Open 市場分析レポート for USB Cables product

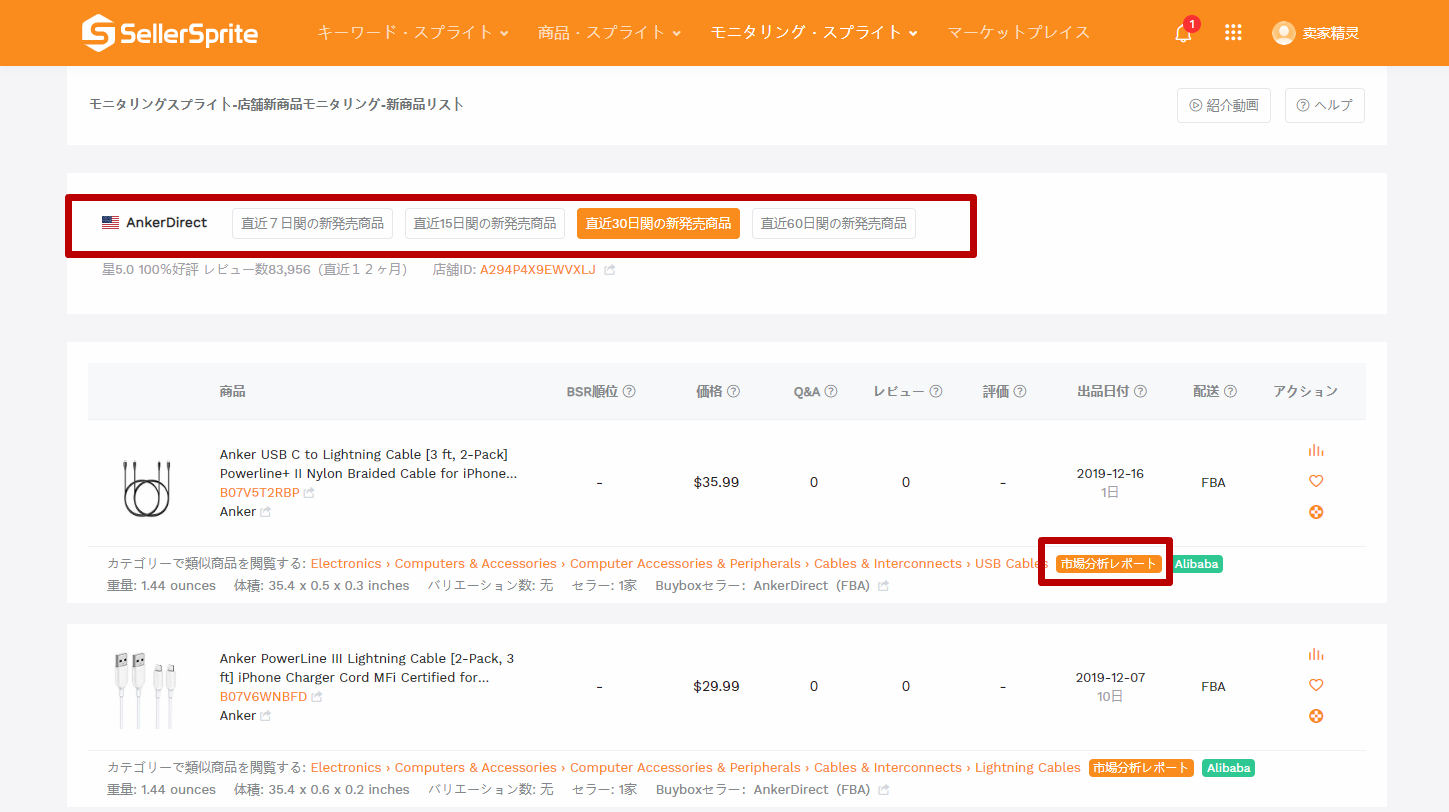(x=1109, y=564)
